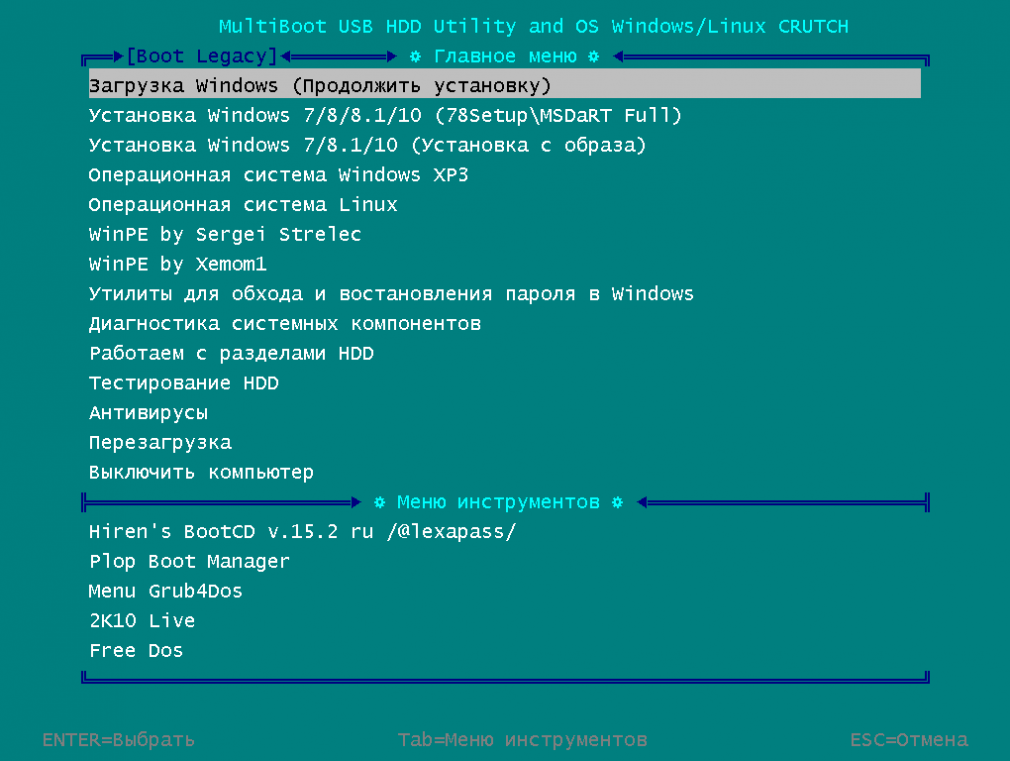Open 'Диагностика системных компонентов'
Viewport: 1010px width, 761px height.
[285, 323]
